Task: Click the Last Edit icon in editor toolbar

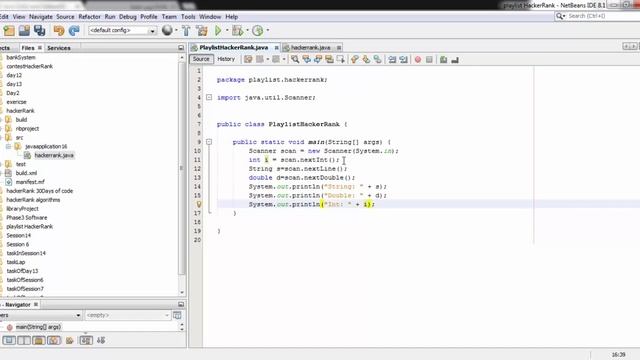Action: tap(248, 60)
